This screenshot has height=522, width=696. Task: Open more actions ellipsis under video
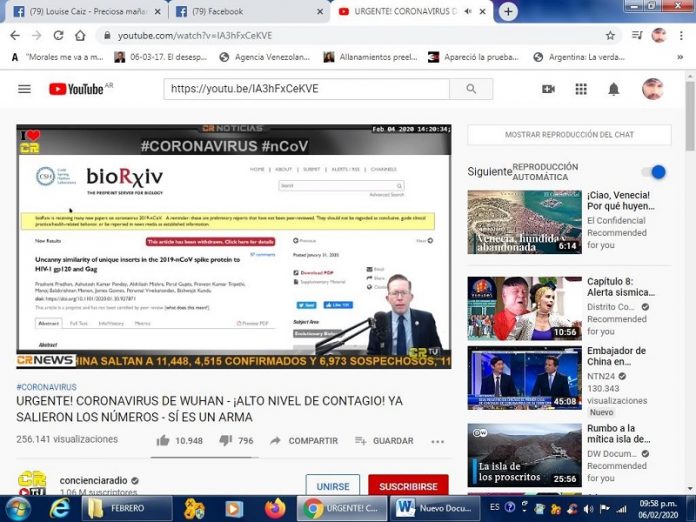point(438,441)
